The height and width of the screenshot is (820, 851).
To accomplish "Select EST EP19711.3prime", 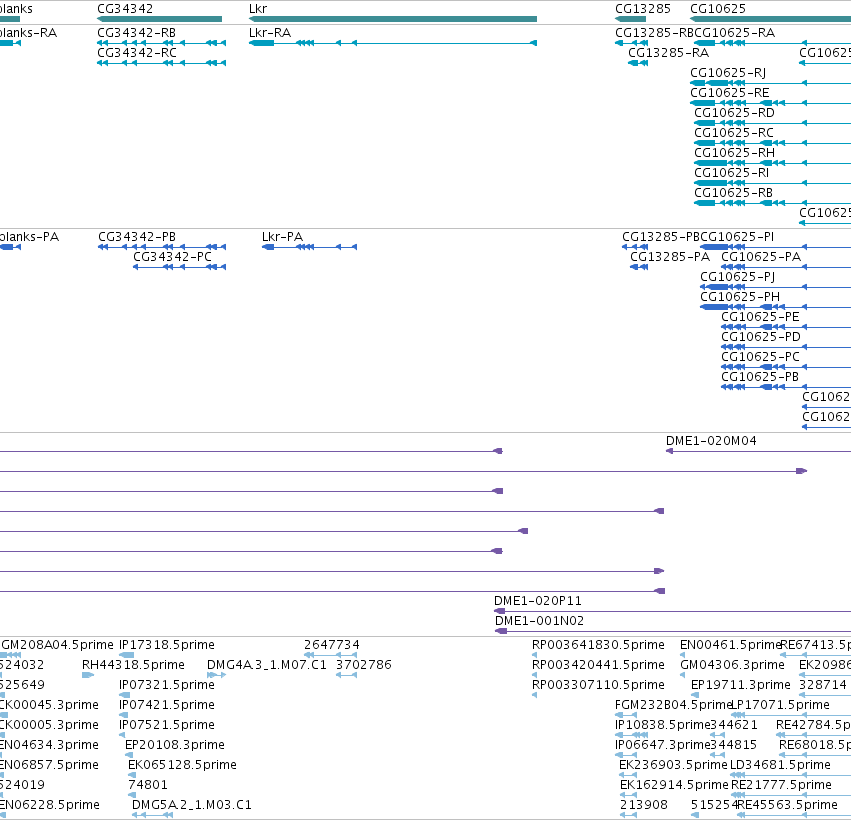I will [740, 685].
